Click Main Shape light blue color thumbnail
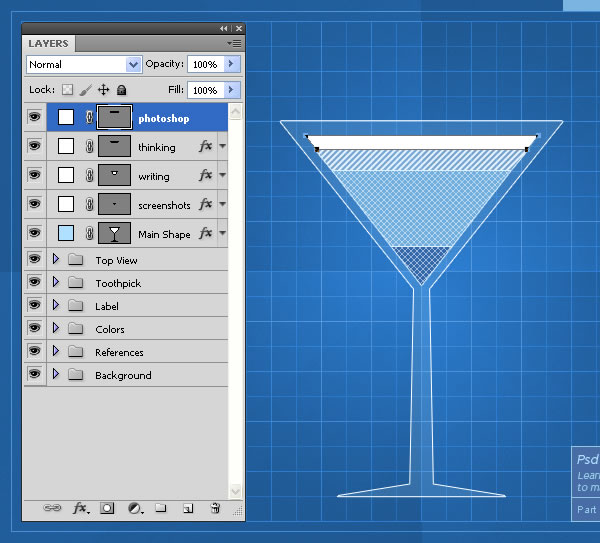Screen dimensions: 600x543 [66, 233]
